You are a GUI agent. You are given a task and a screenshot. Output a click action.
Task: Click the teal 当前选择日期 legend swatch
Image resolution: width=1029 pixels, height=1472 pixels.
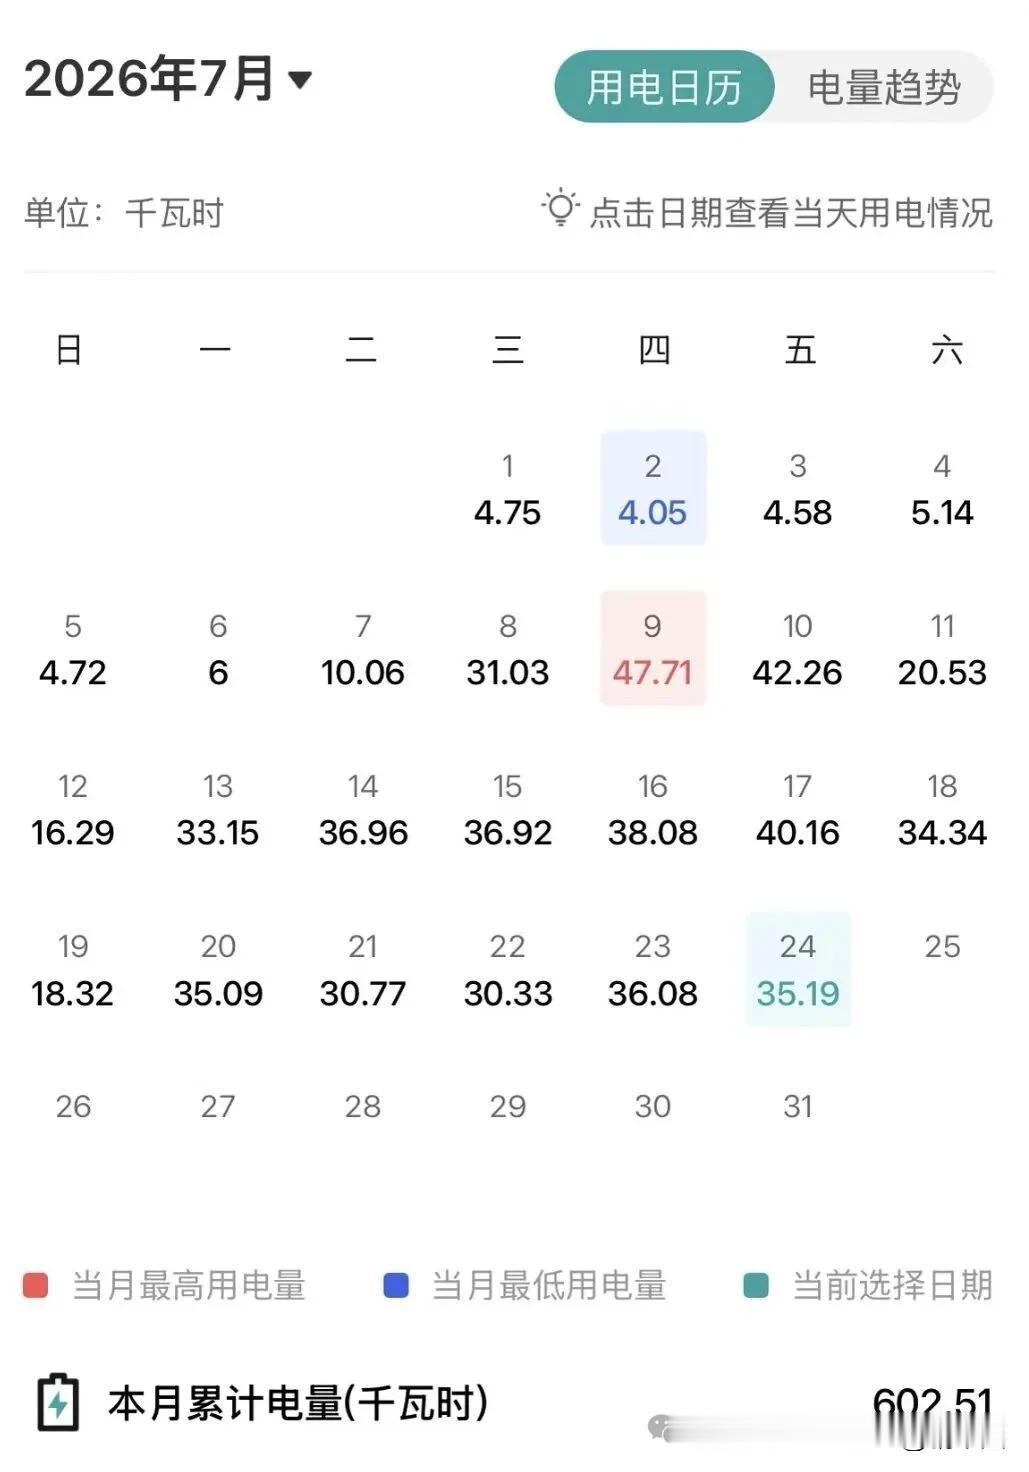pos(756,1286)
